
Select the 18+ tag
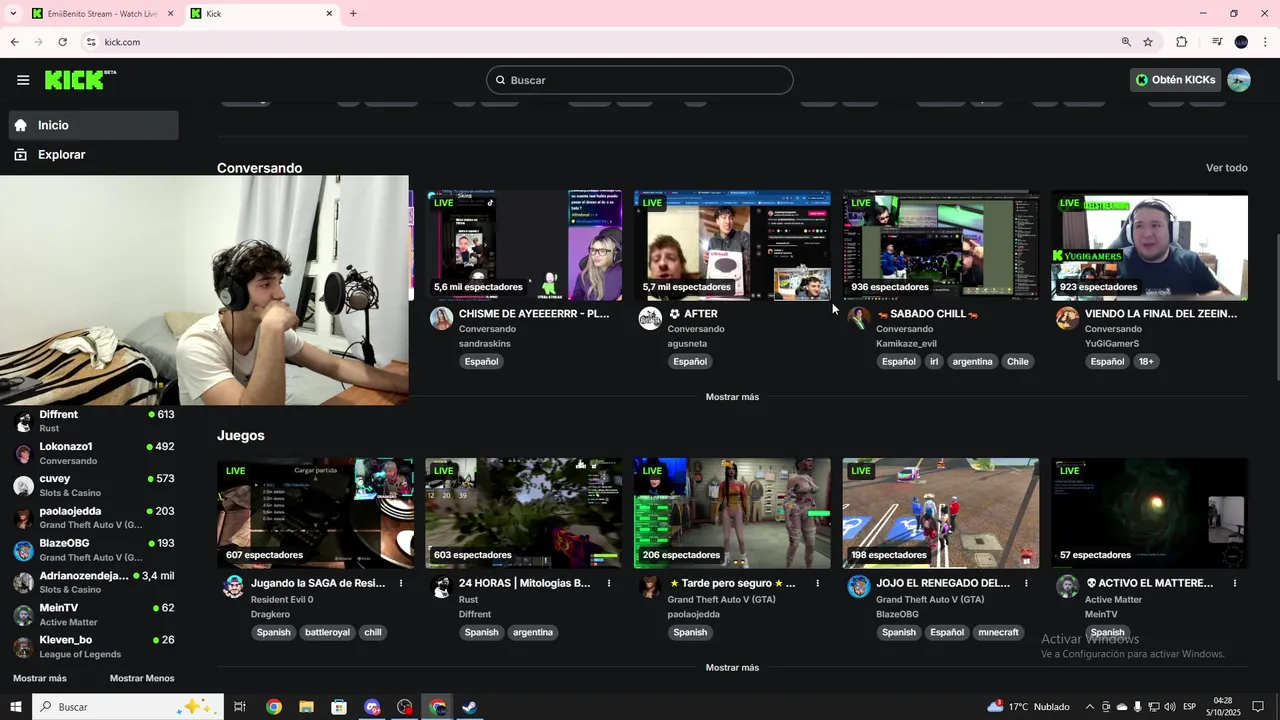click(x=1146, y=362)
